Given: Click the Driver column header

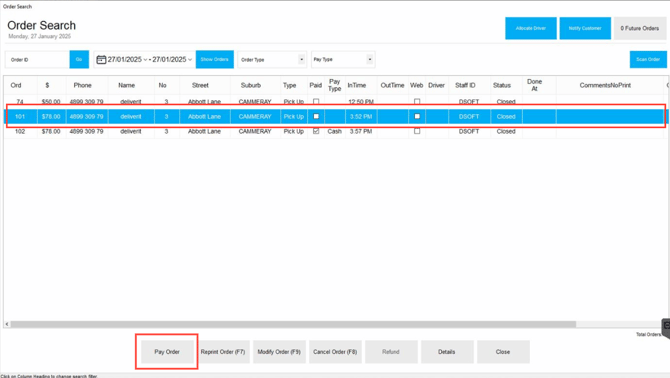Looking at the screenshot, I should (x=436, y=85).
